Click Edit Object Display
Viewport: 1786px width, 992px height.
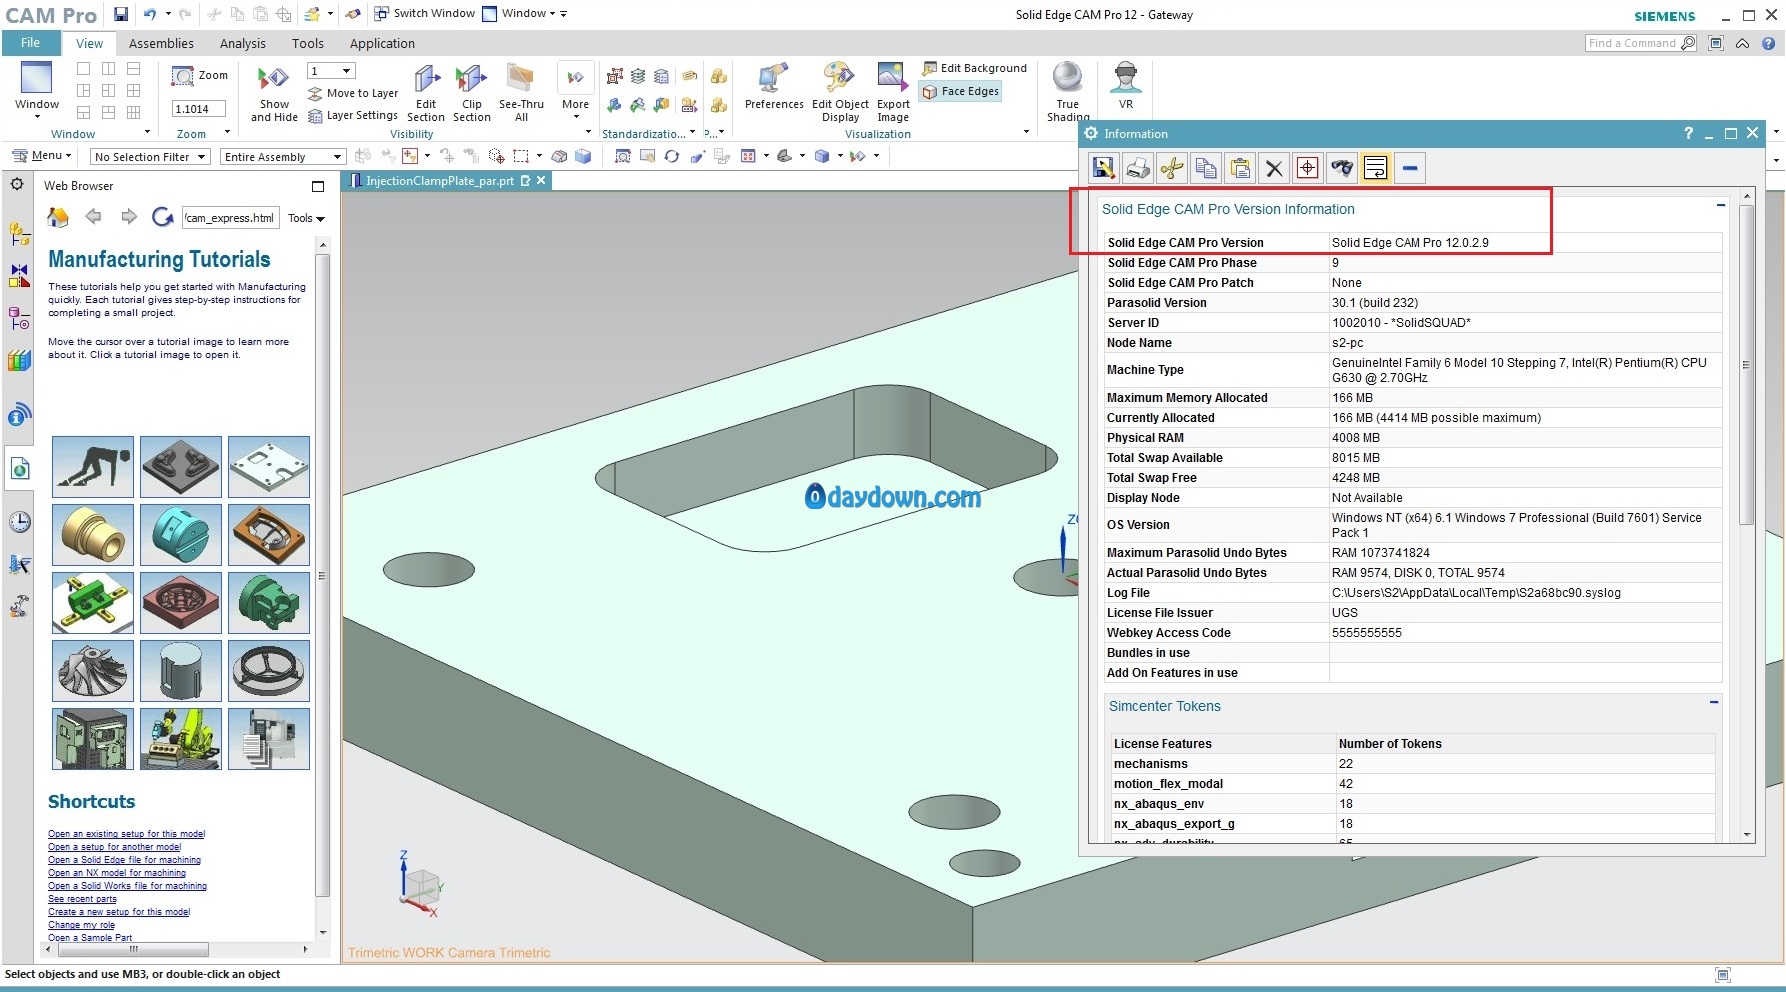pyautogui.click(x=840, y=93)
